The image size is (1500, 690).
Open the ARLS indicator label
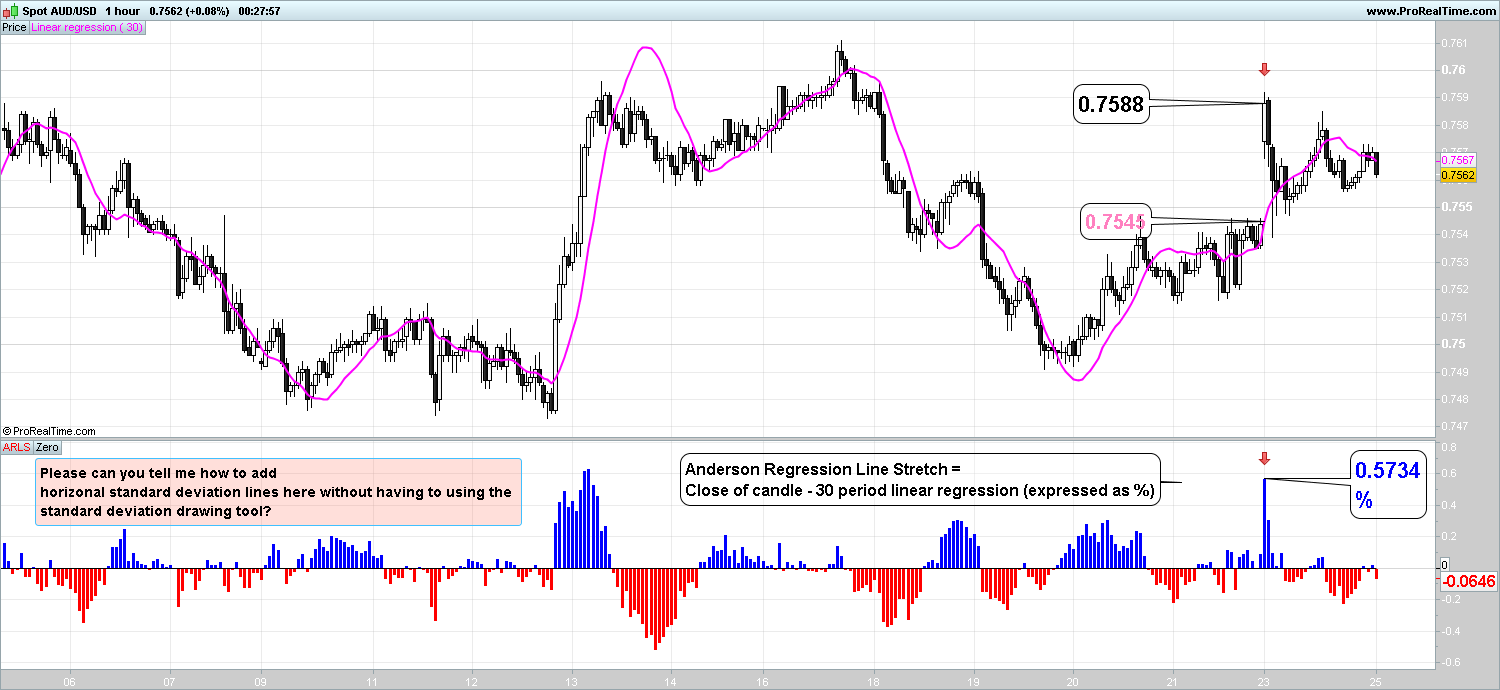pyautogui.click(x=17, y=447)
